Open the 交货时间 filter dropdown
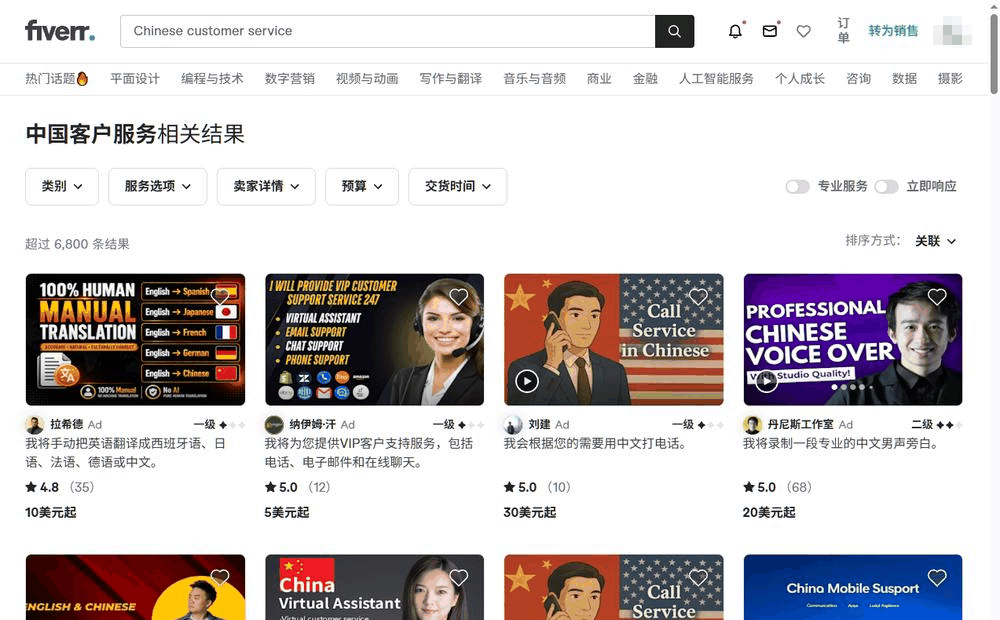Screen dimensions: 1000x620 coord(458,186)
